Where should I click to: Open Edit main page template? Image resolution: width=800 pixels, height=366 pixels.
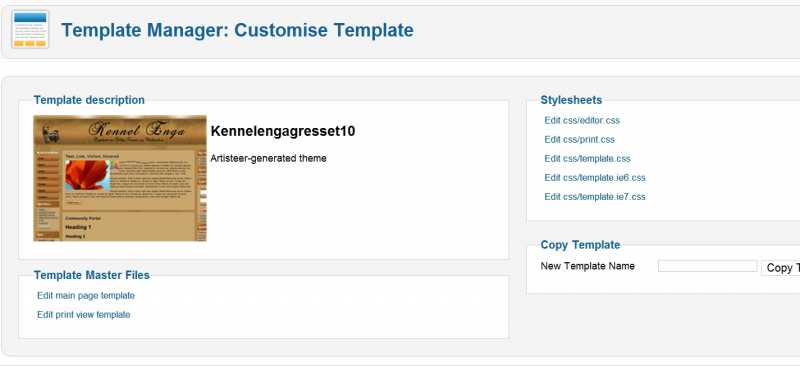coord(86,296)
